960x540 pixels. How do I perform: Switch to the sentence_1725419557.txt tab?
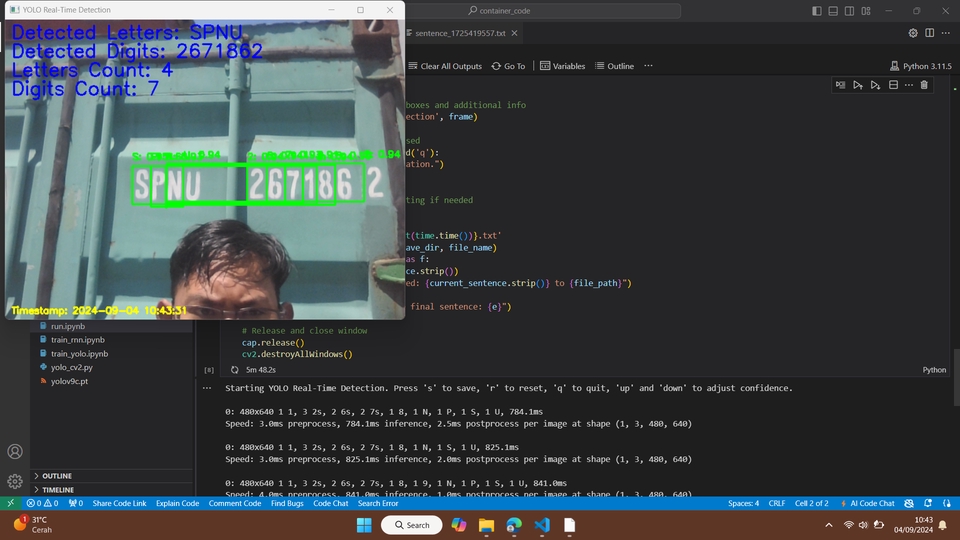pyautogui.click(x=460, y=33)
